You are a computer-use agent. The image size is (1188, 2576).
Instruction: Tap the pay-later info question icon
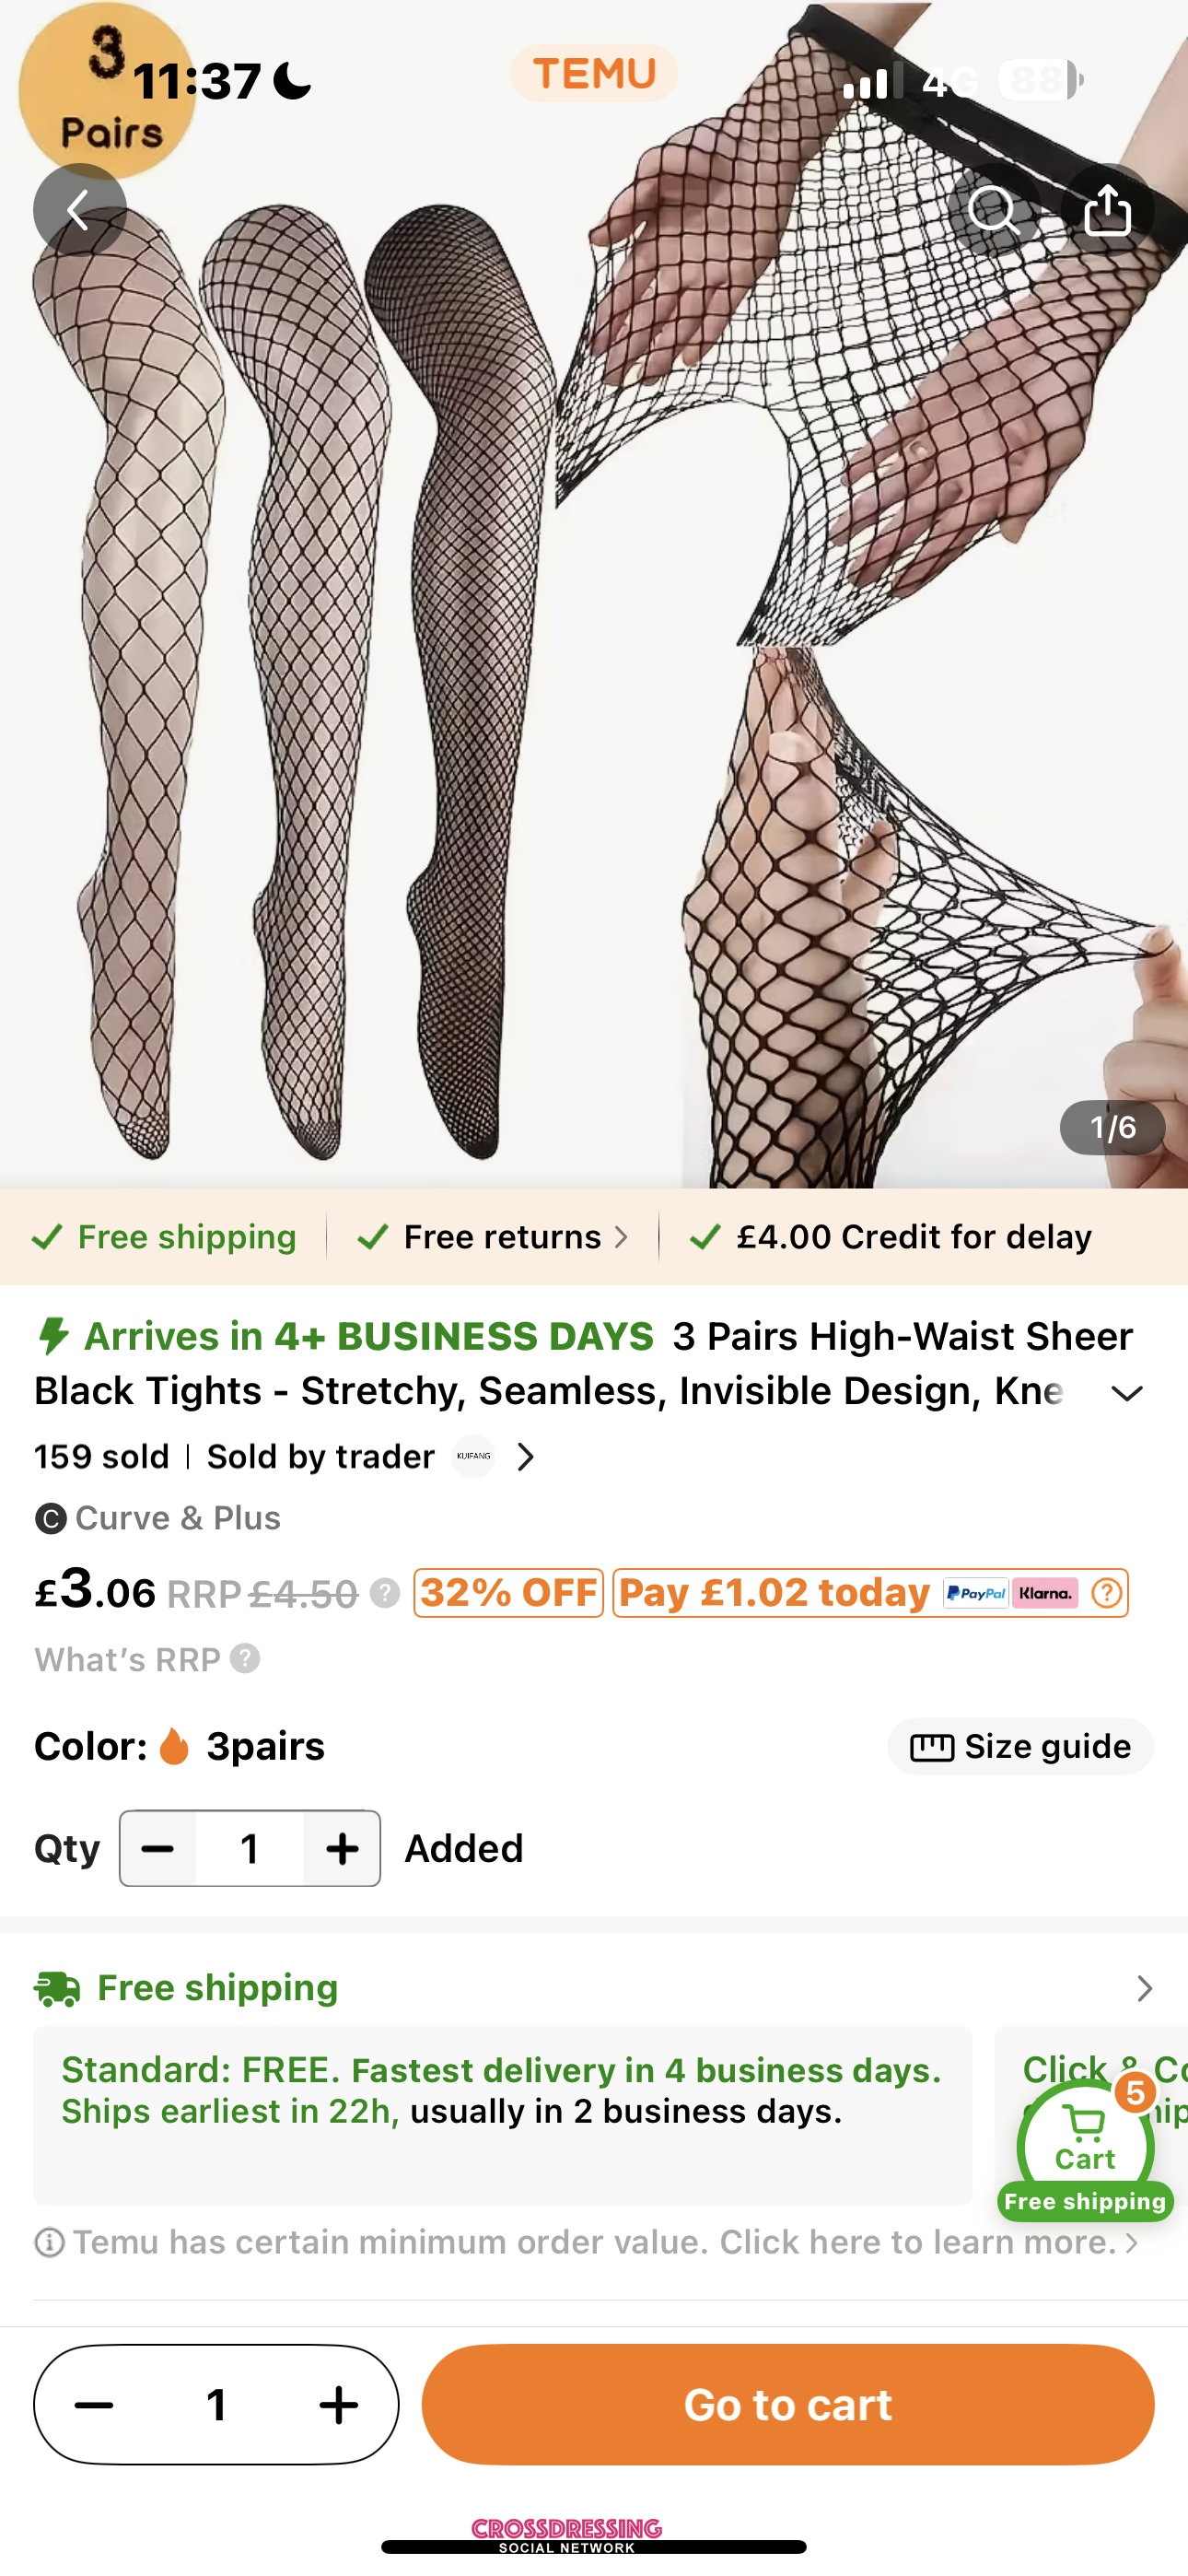[1106, 1593]
